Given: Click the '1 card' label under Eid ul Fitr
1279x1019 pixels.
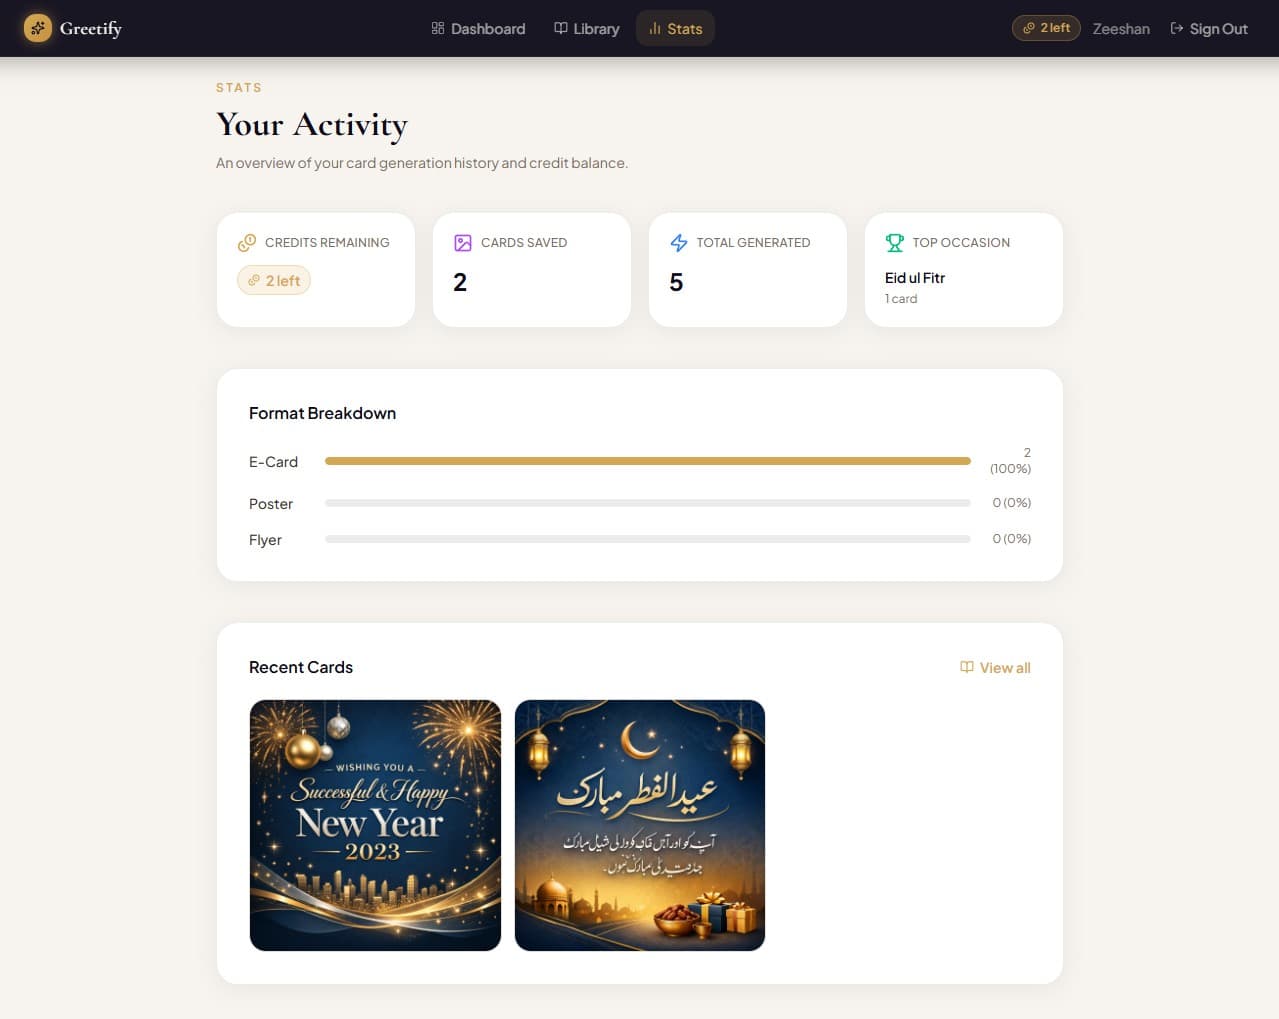Looking at the screenshot, I should (901, 299).
